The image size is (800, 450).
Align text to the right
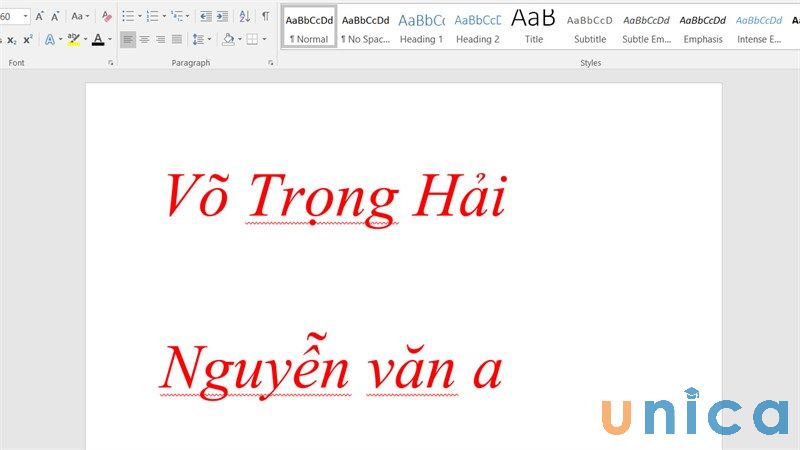pyautogui.click(x=161, y=39)
